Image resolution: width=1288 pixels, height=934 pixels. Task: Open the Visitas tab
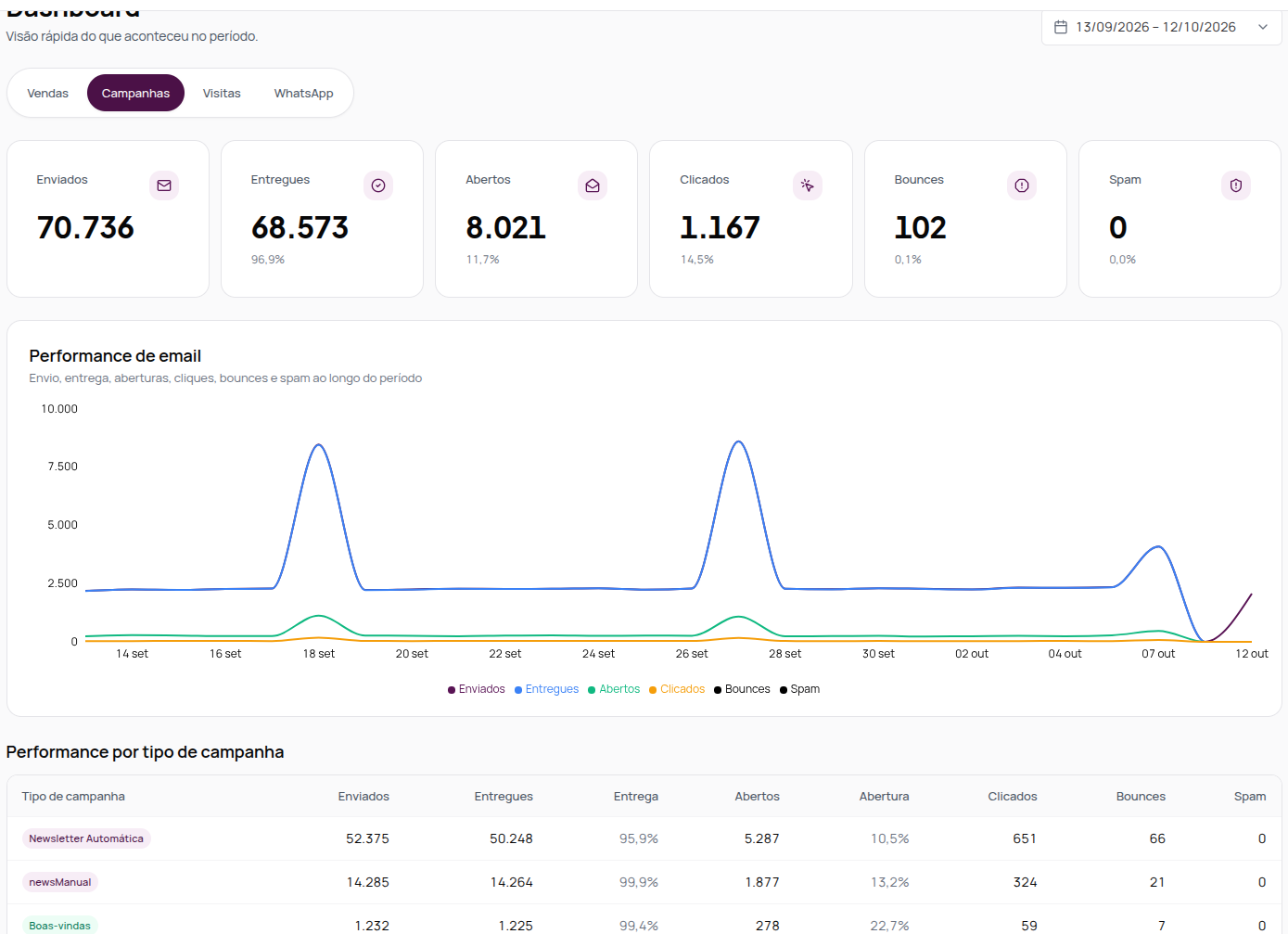[x=222, y=93]
